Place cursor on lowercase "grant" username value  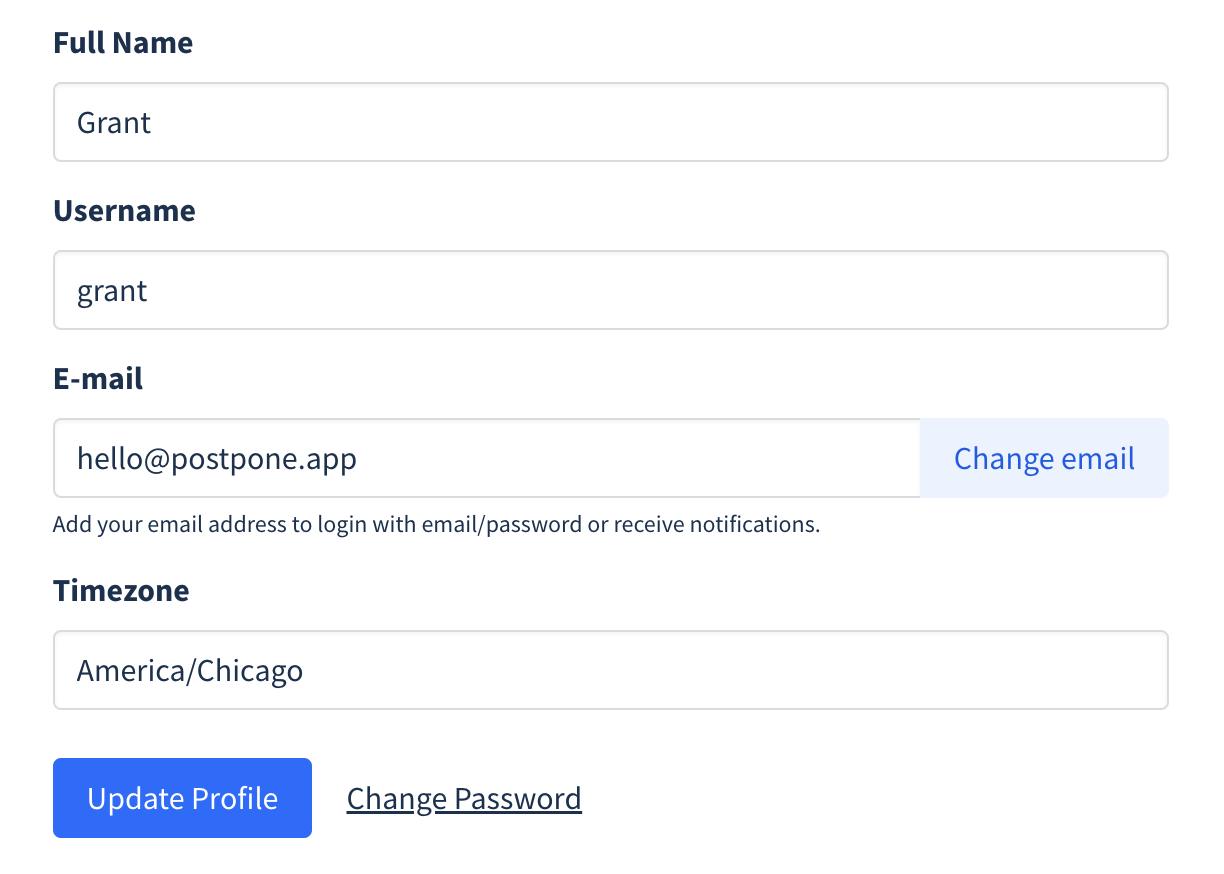pyautogui.click(x=112, y=291)
